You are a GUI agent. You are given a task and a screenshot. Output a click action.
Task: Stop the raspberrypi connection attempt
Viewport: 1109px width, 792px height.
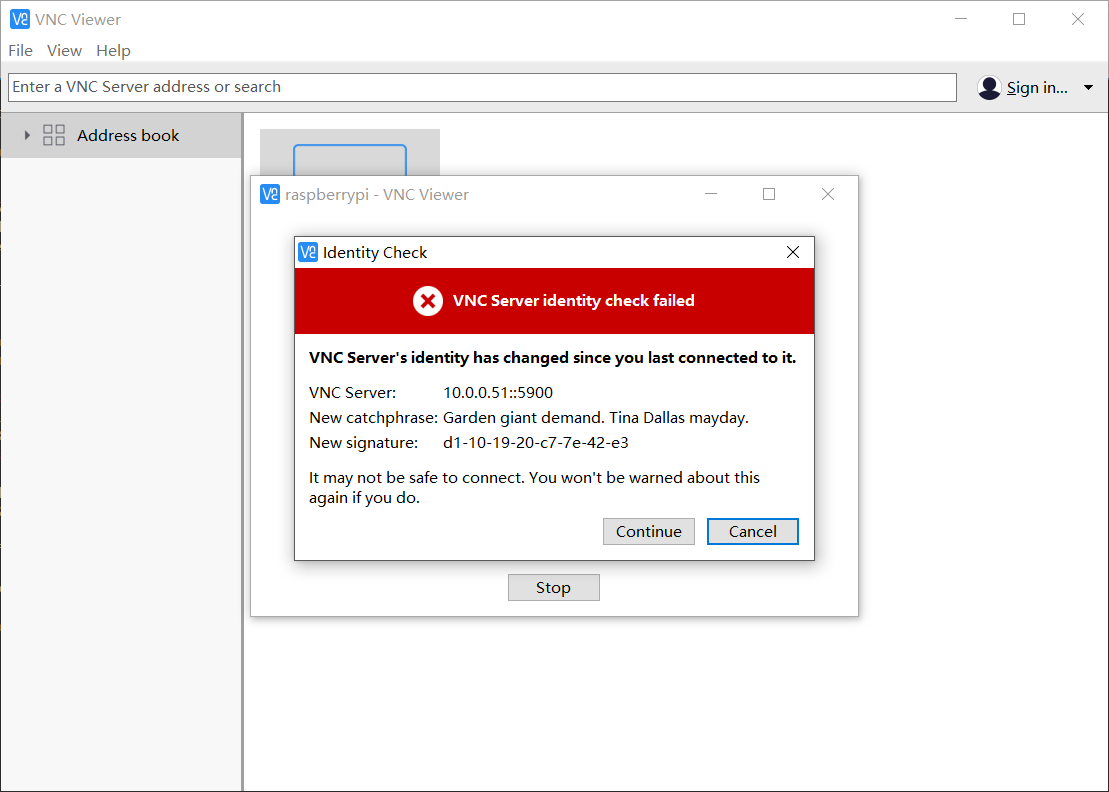[x=553, y=588]
